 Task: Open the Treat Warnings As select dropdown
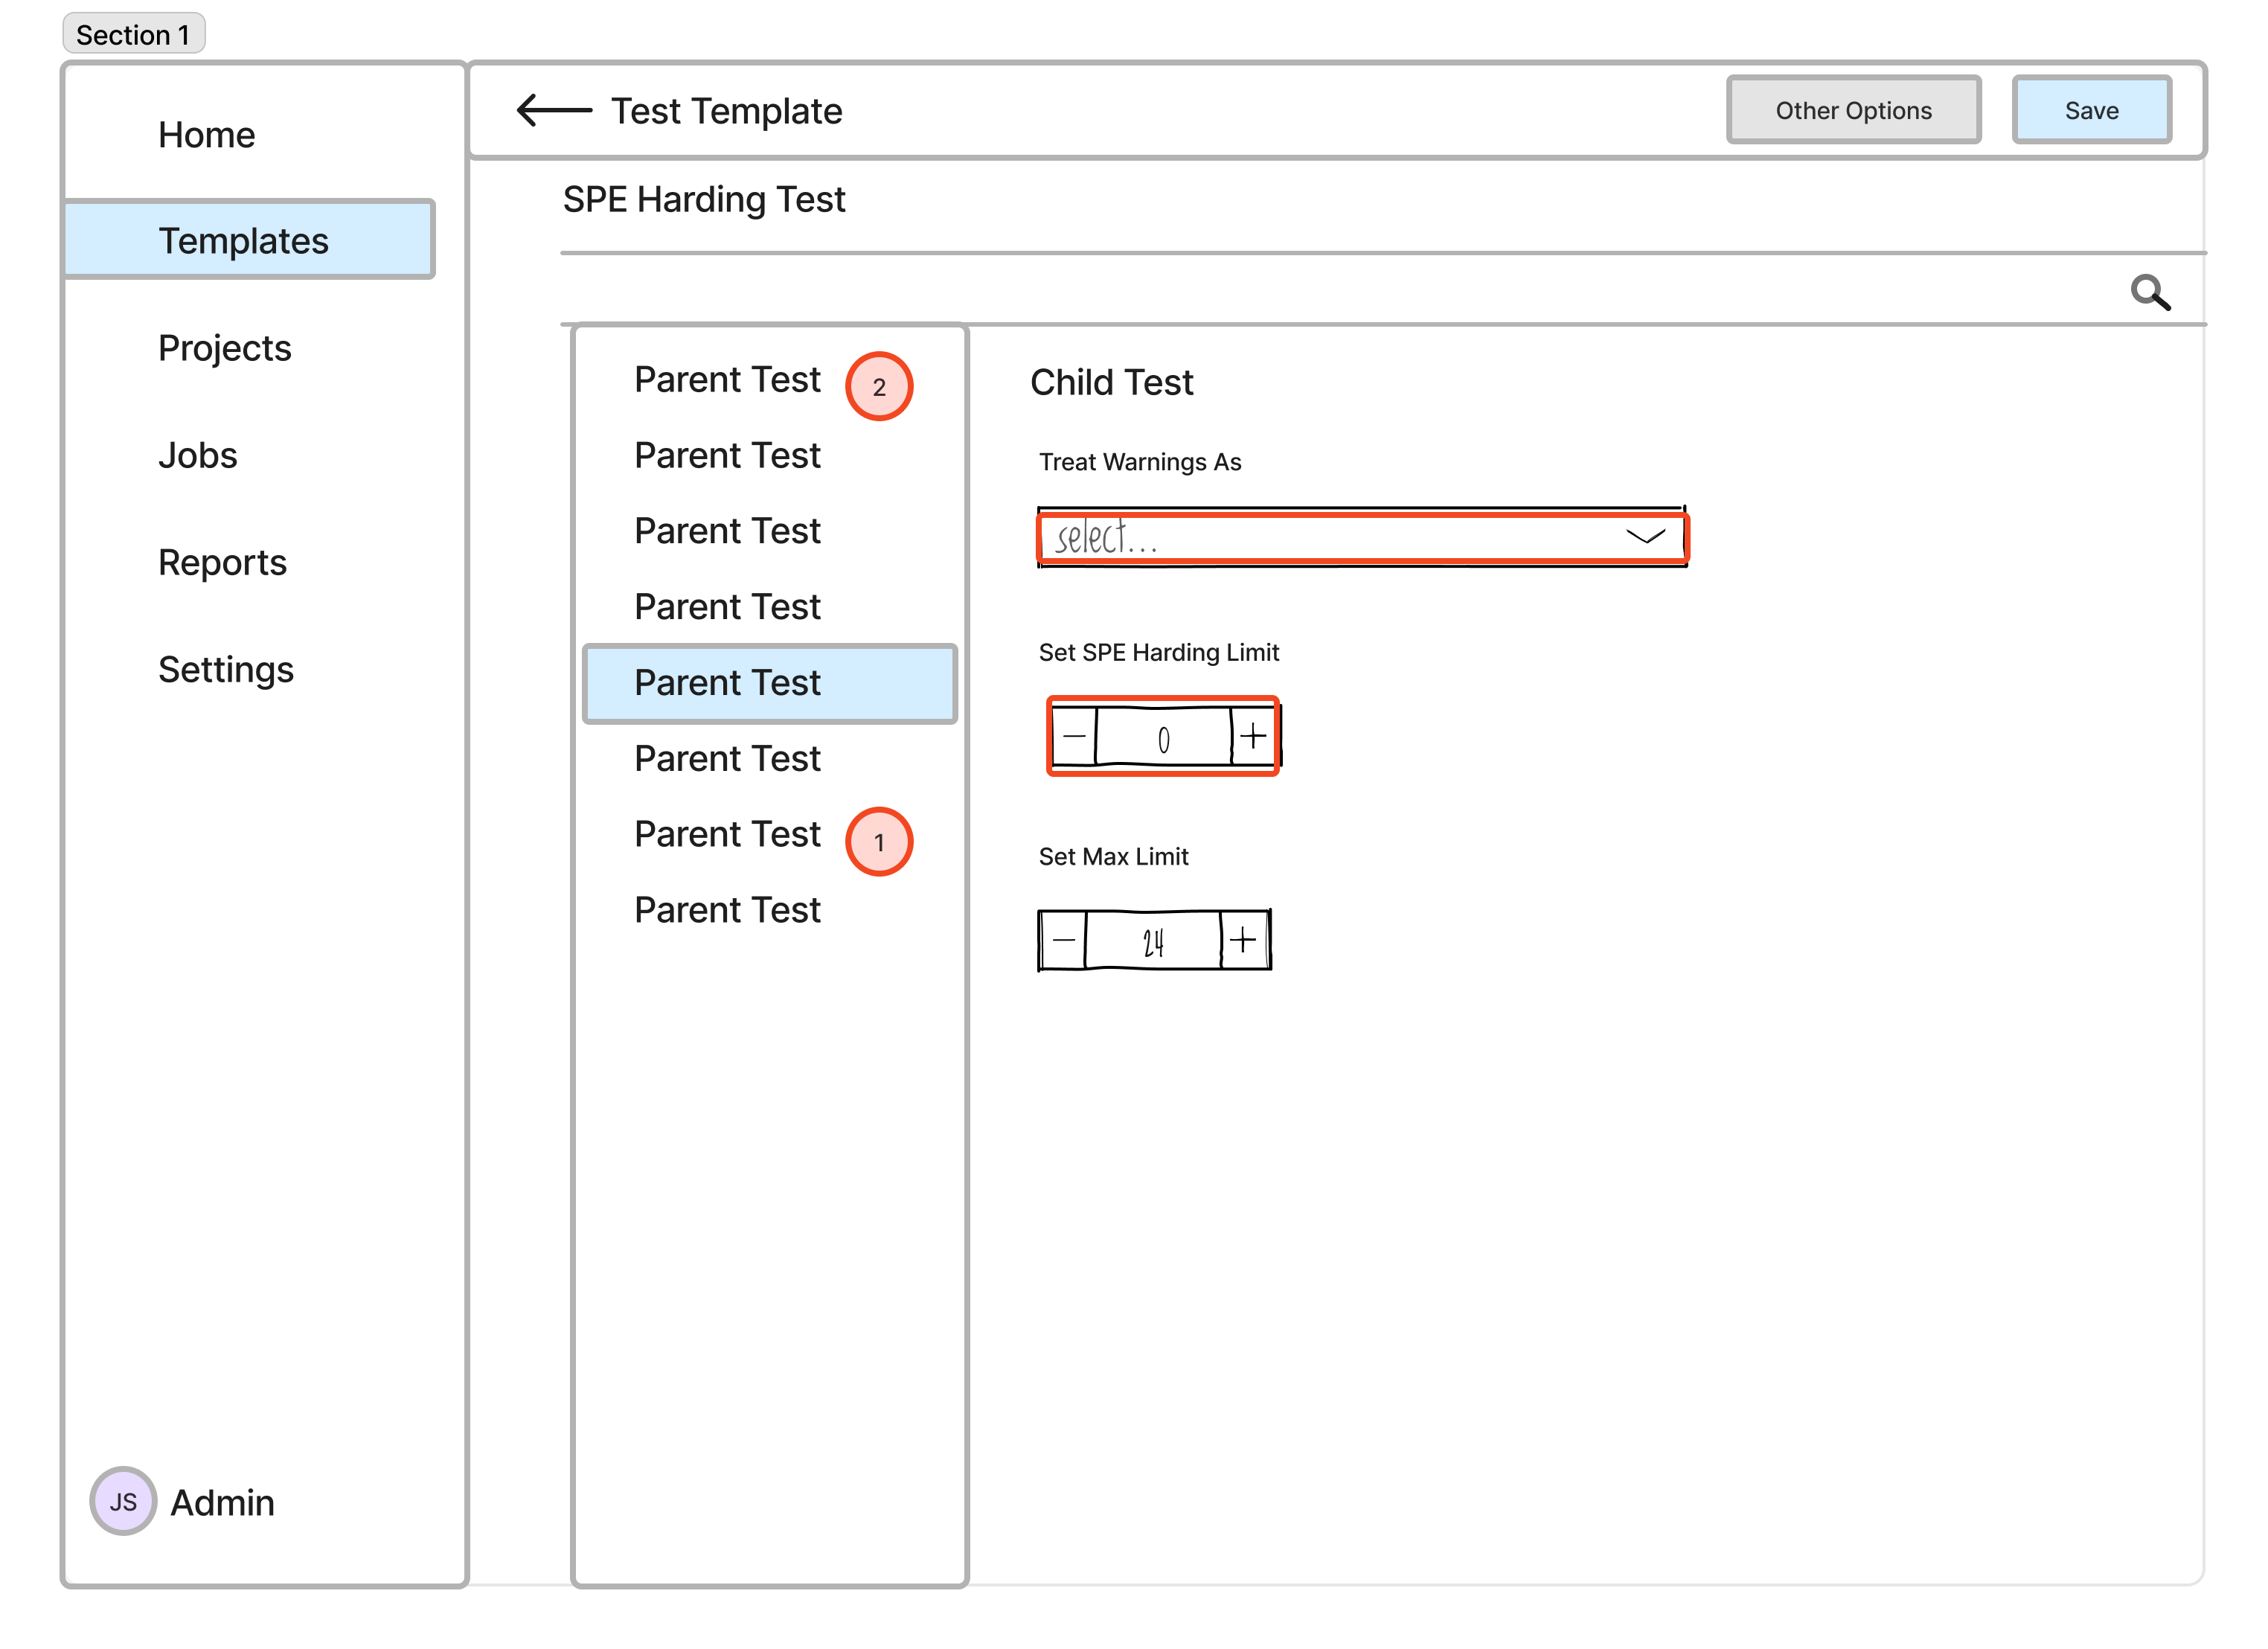1362,538
